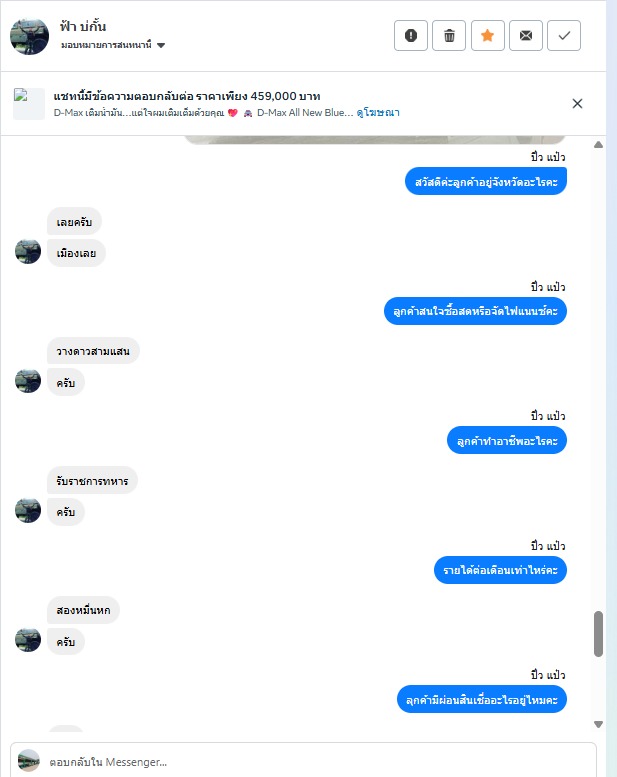
Task: Click the contact name ฟ้า บ่กั้น
Action: click(83, 26)
